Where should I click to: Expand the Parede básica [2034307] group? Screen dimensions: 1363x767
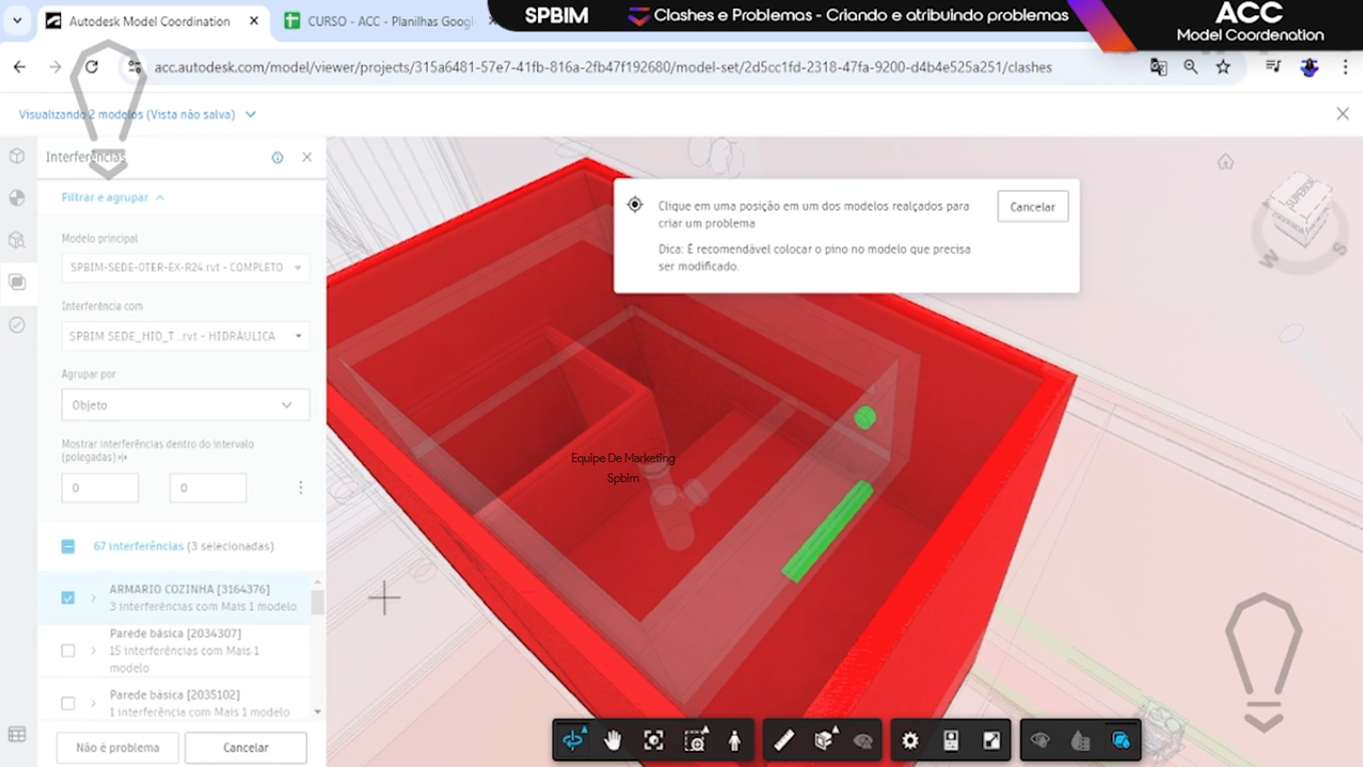coord(94,651)
